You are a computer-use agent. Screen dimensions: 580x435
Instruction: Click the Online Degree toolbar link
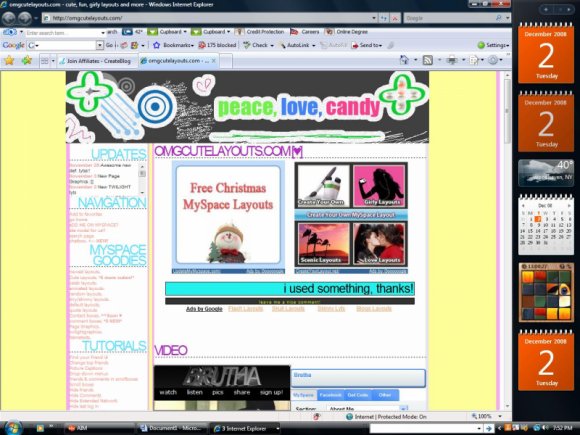[347, 32]
